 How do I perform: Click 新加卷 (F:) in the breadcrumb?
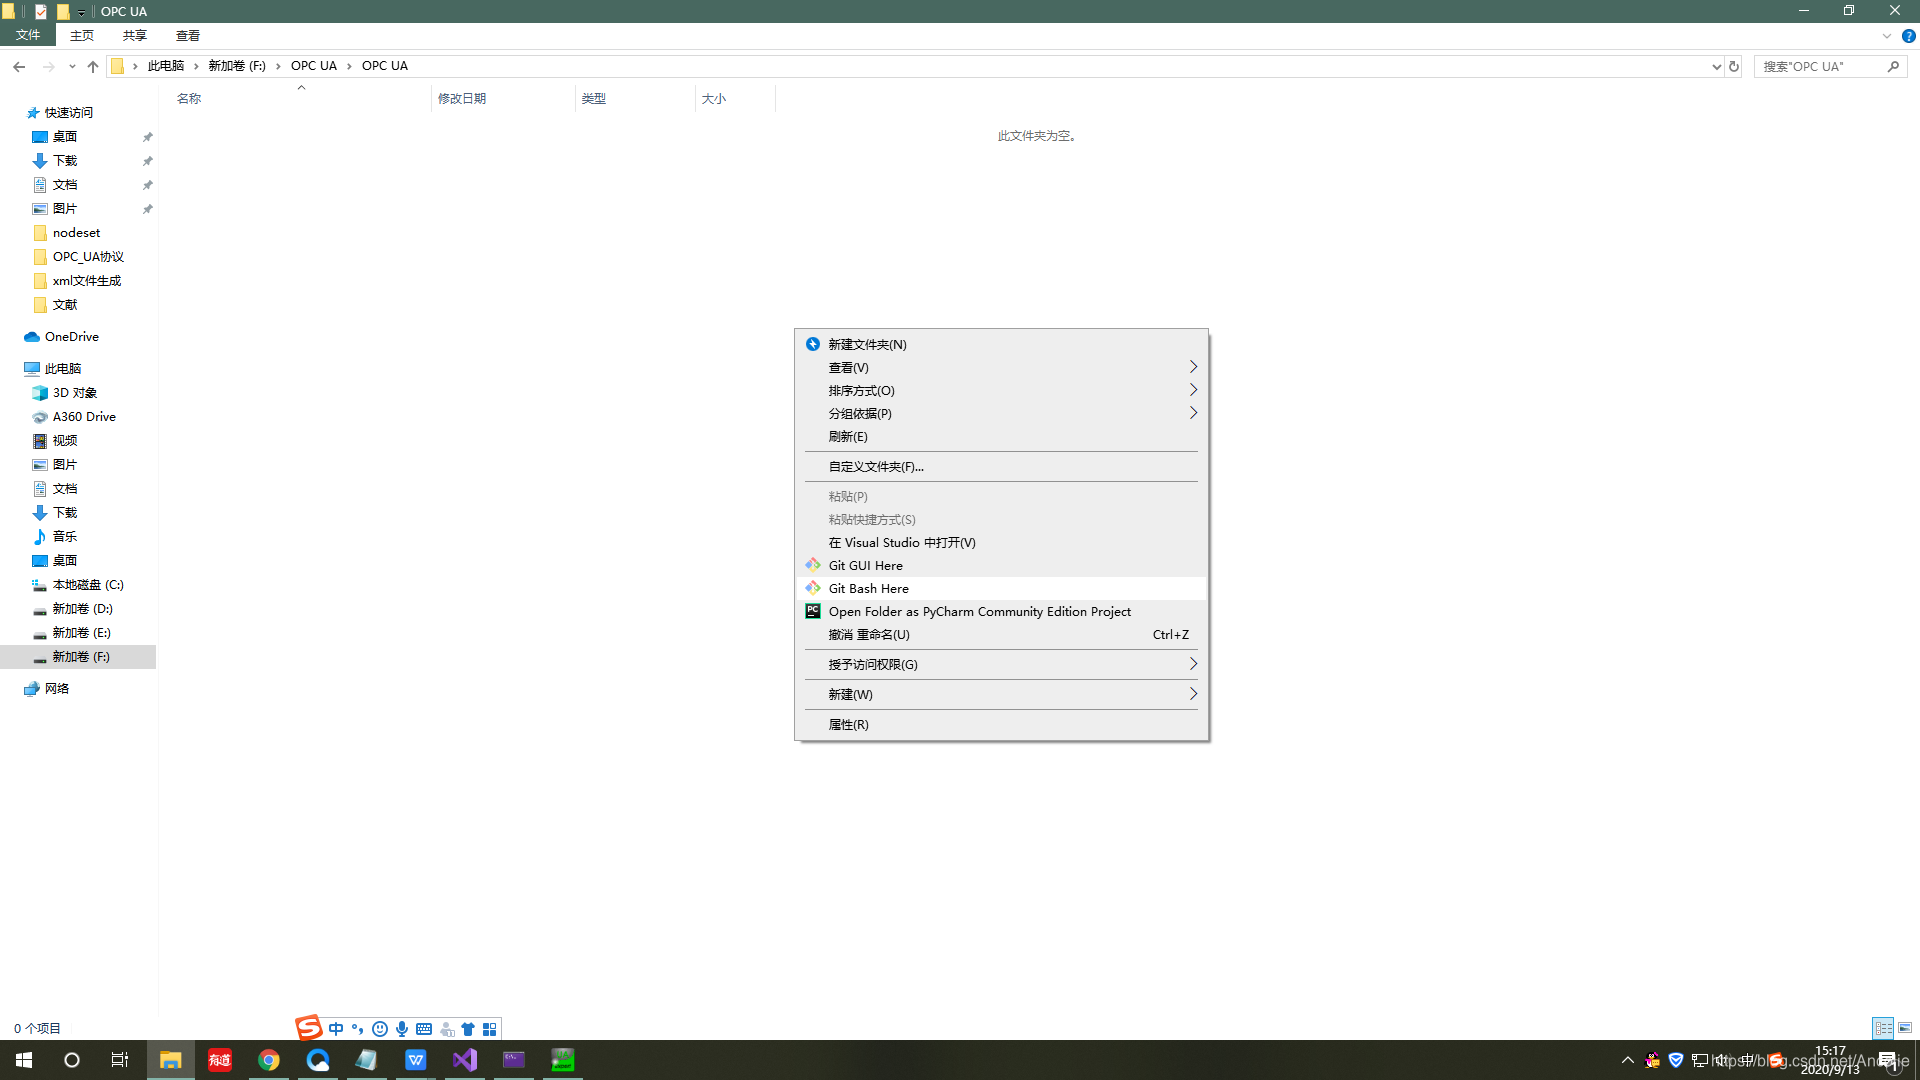click(237, 66)
